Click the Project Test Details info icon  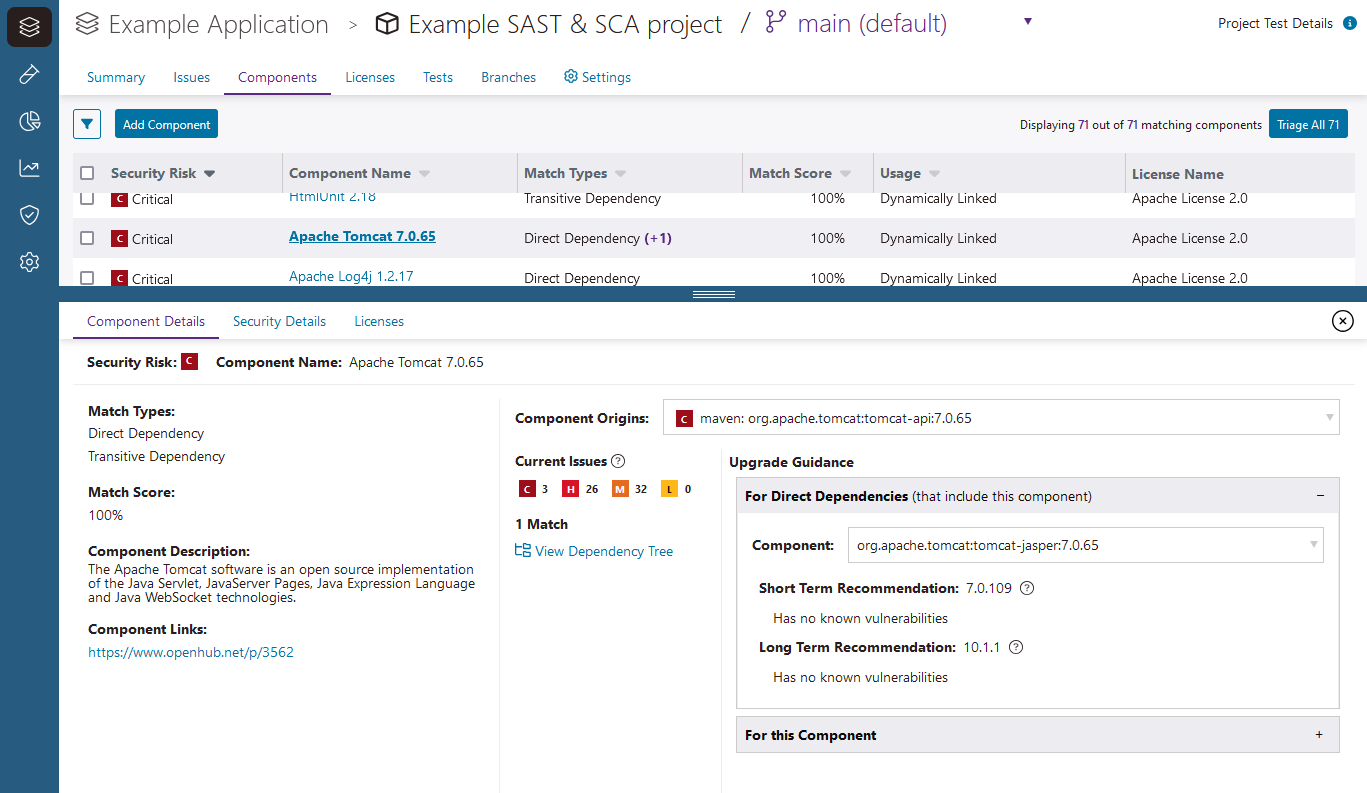[x=1349, y=24]
